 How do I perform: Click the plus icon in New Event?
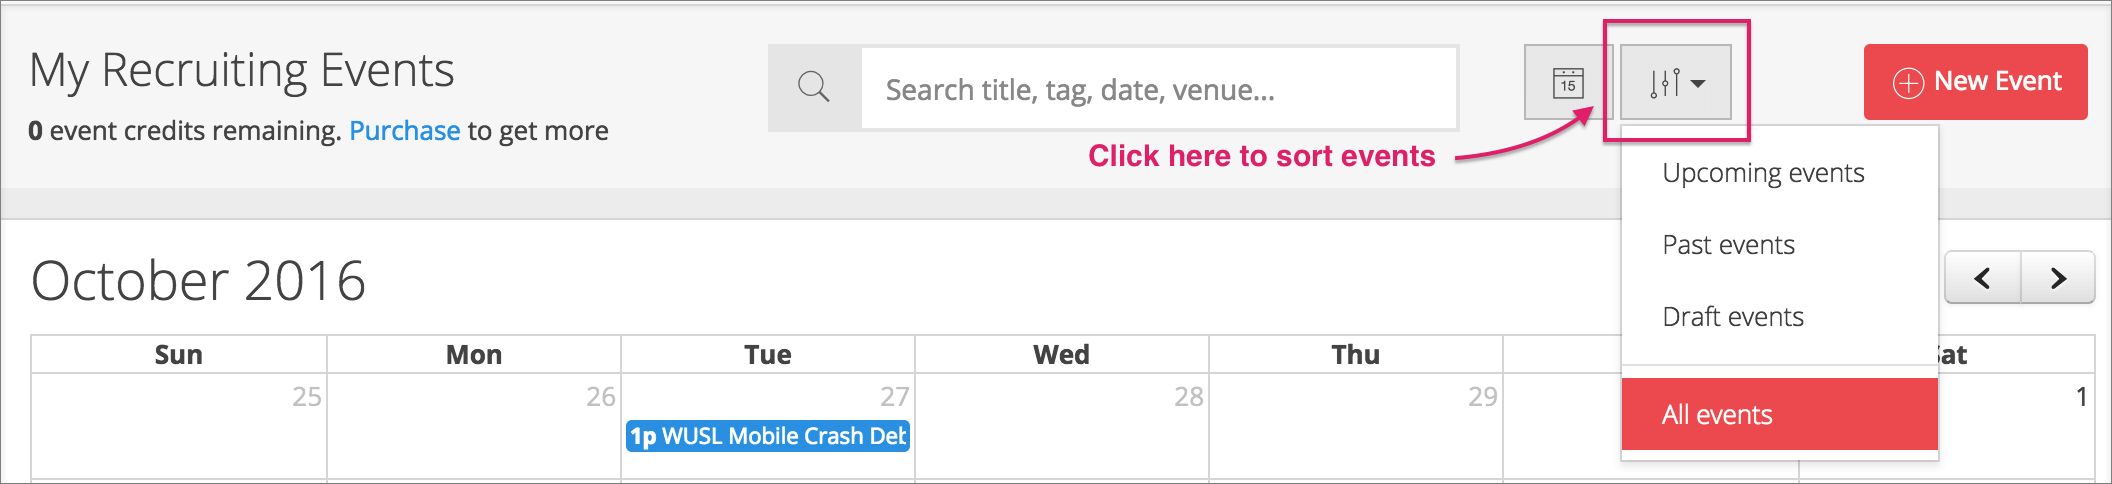point(1908,83)
